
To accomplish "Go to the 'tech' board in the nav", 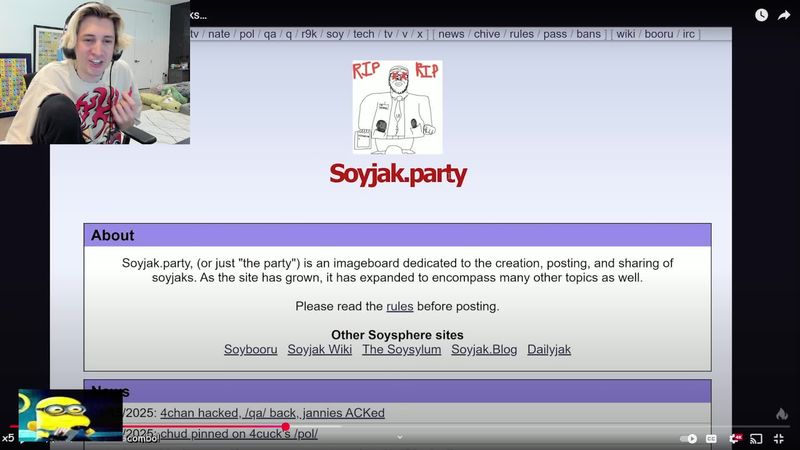I will (364, 34).
